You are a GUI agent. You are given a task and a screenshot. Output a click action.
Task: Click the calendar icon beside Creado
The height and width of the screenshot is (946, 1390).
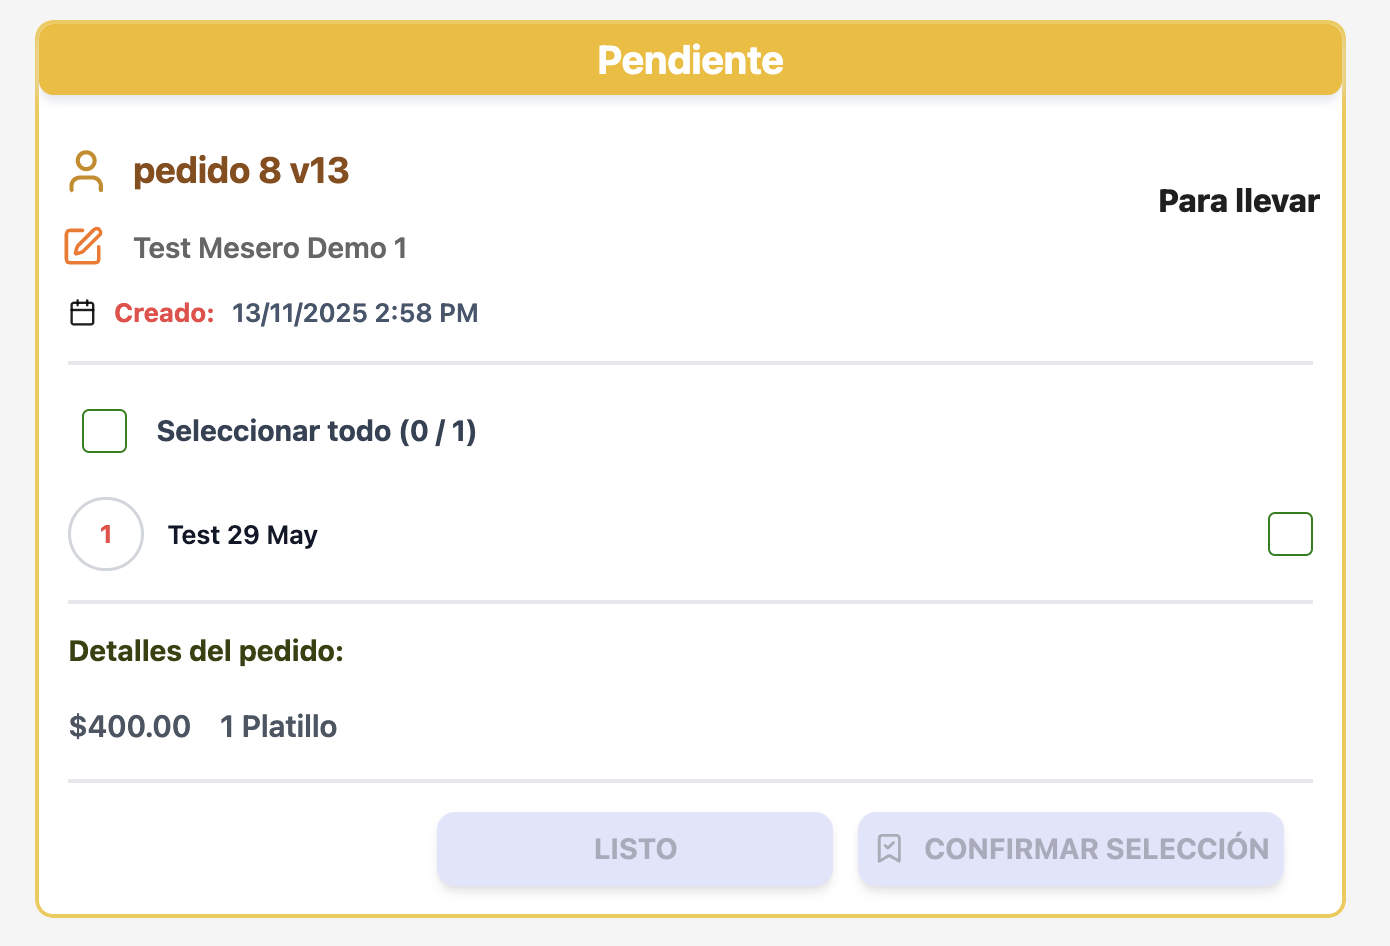[82, 313]
